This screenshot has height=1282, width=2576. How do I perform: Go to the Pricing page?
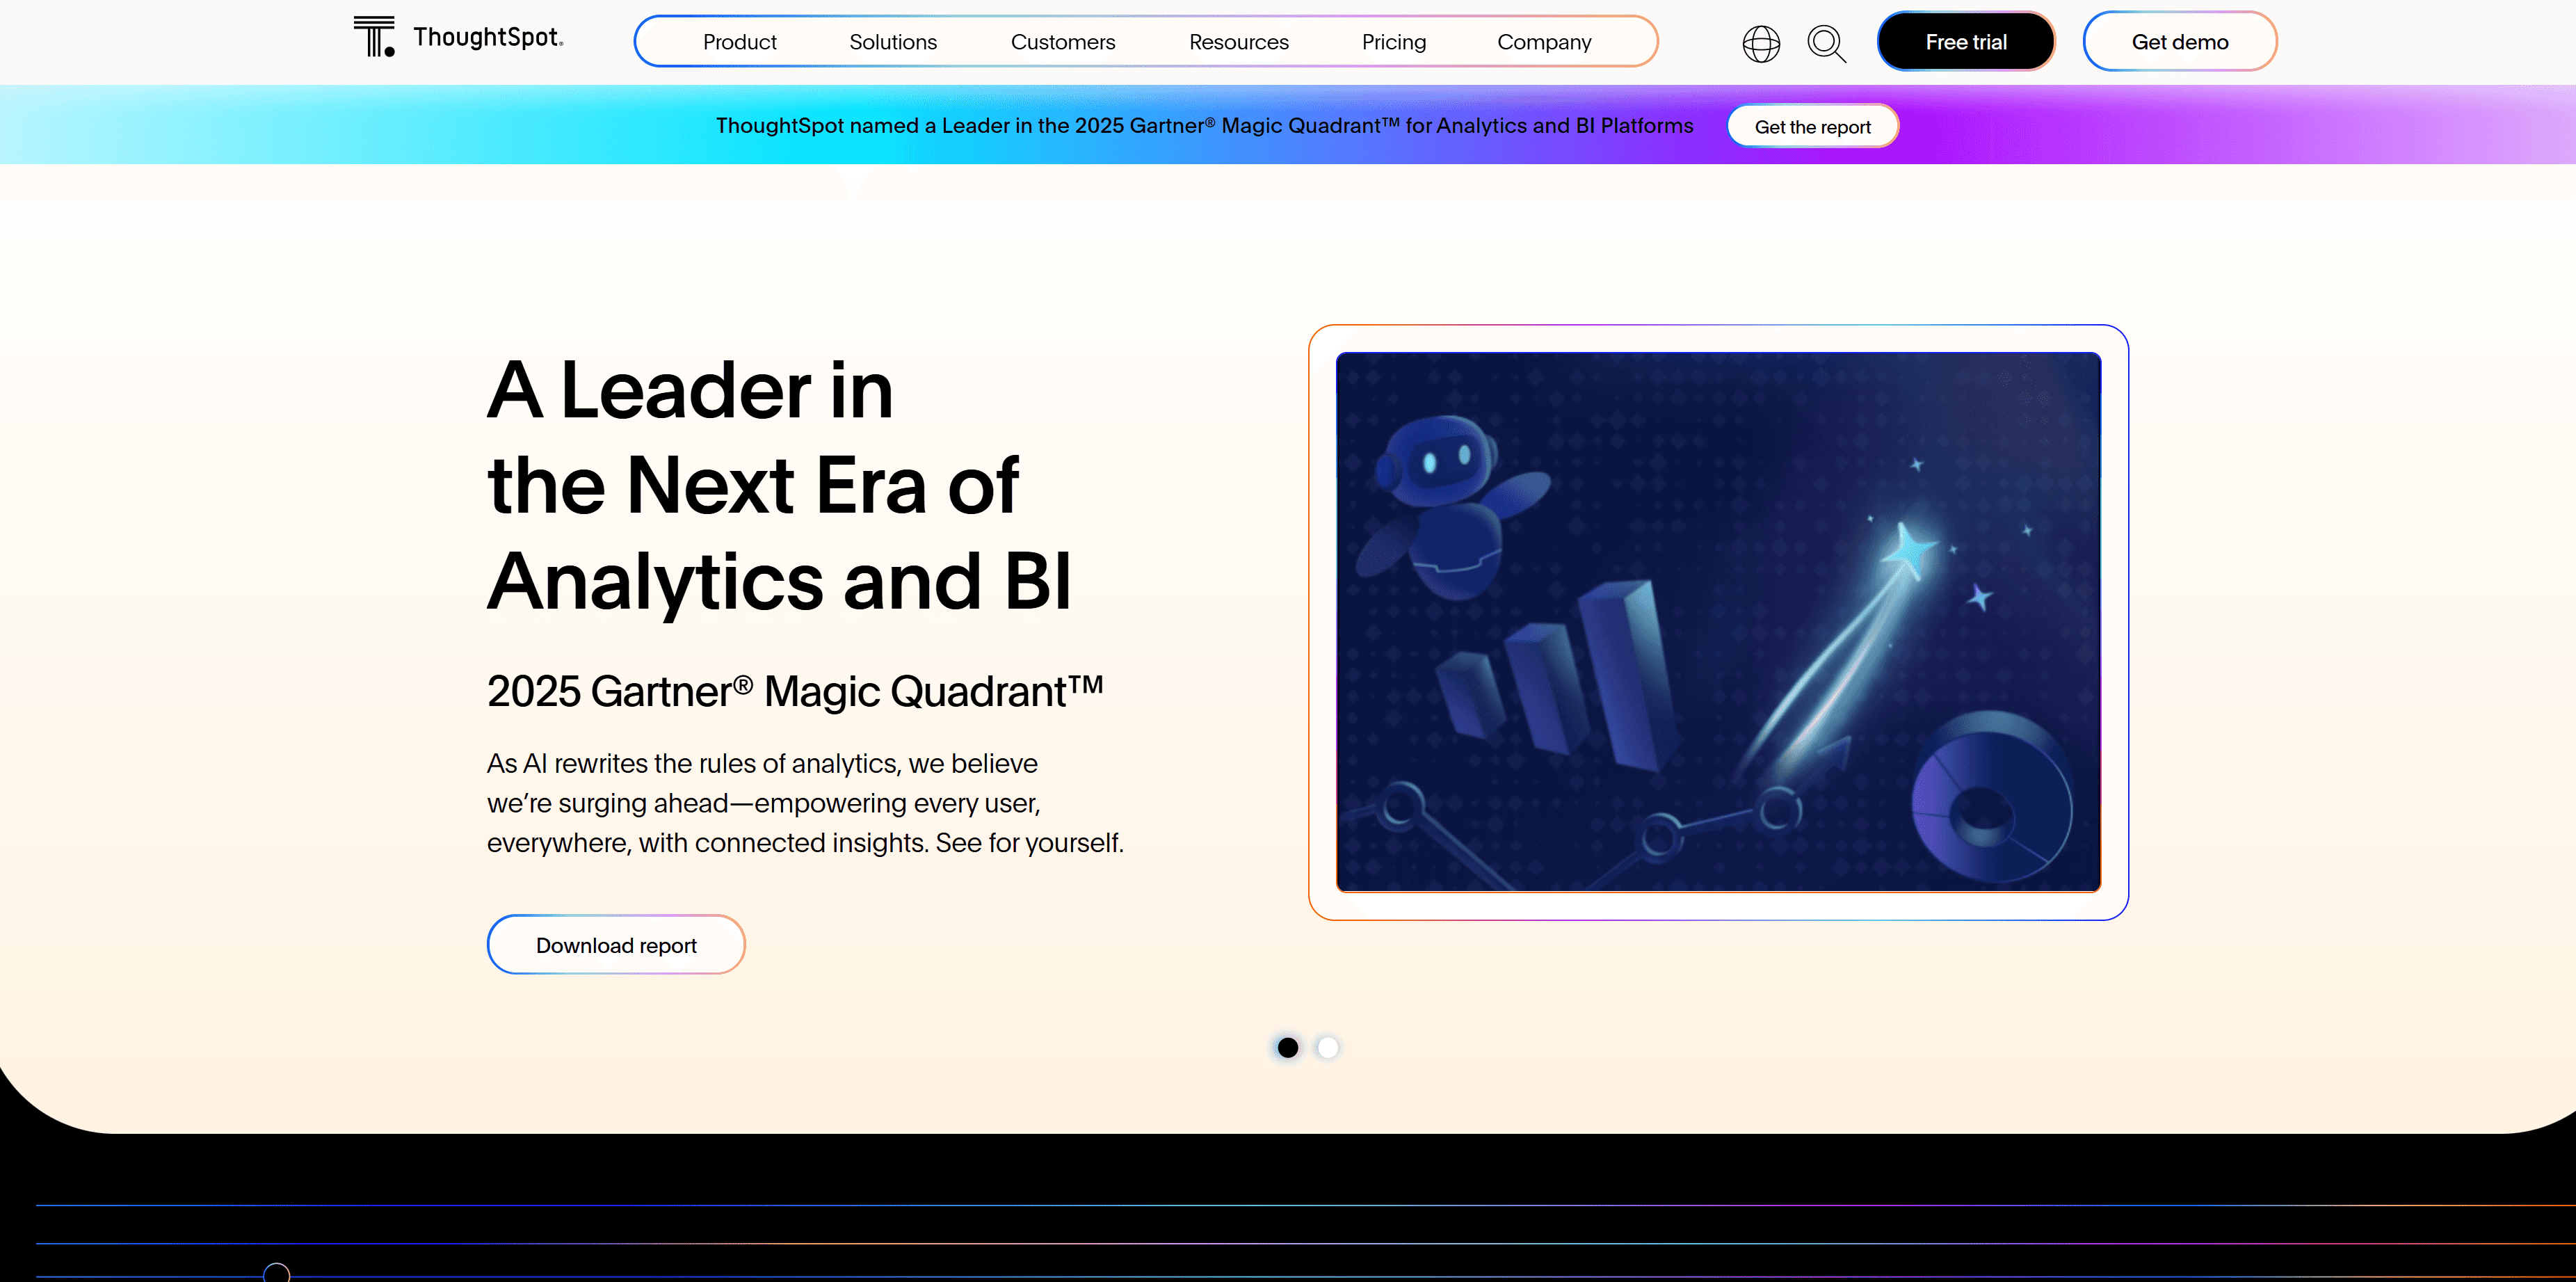pyautogui.click(x=1393, y=42)
